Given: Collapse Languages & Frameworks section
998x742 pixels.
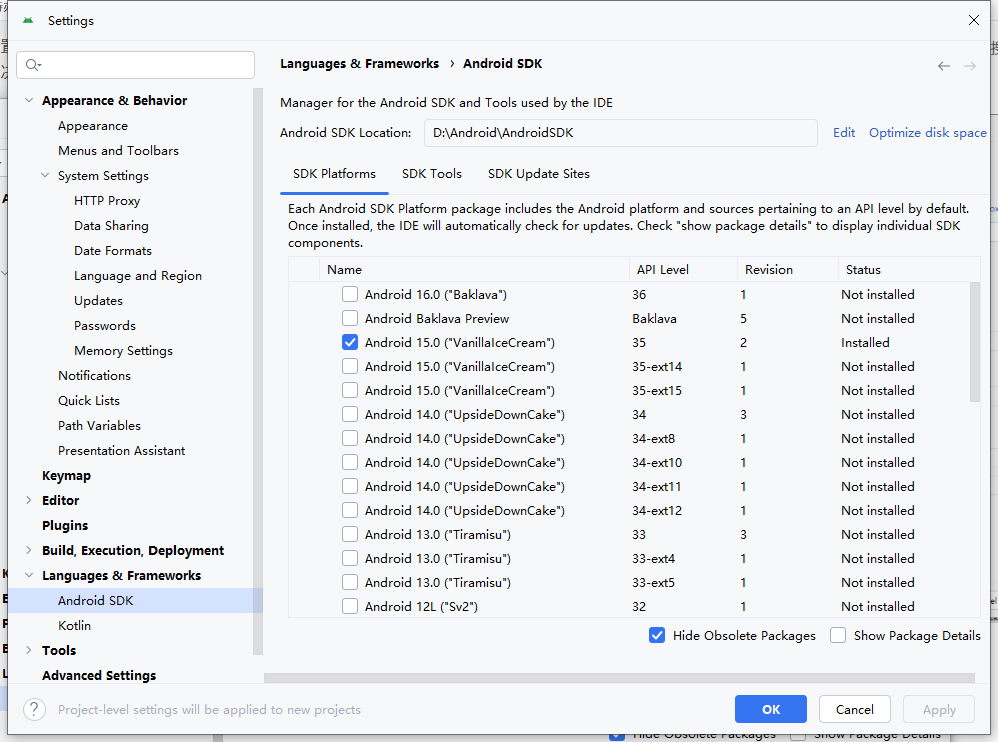Looking at the screenshot, I should pyautogui.click(x=29, y=575).
